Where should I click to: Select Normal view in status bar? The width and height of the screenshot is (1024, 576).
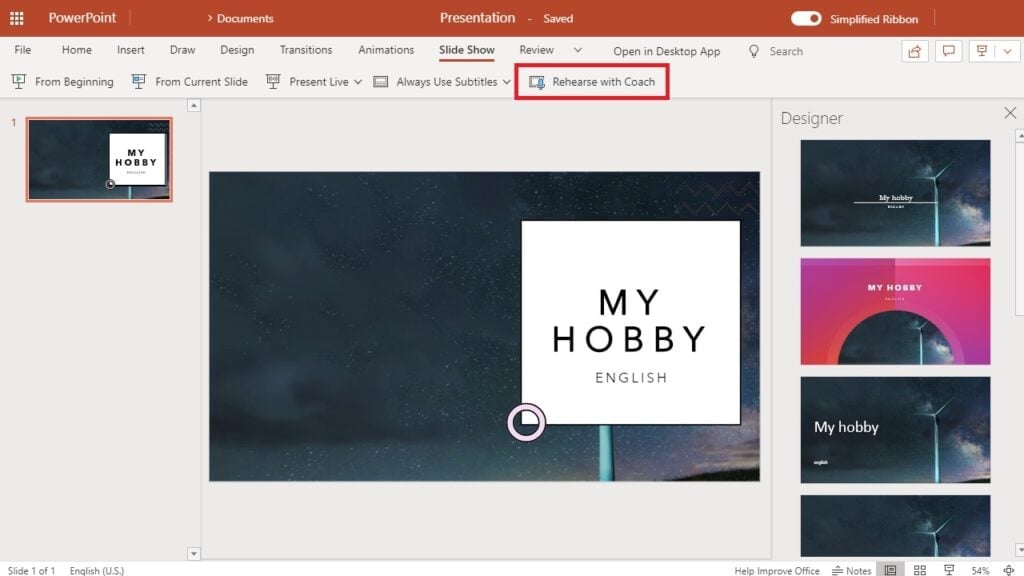pos(887,570)
